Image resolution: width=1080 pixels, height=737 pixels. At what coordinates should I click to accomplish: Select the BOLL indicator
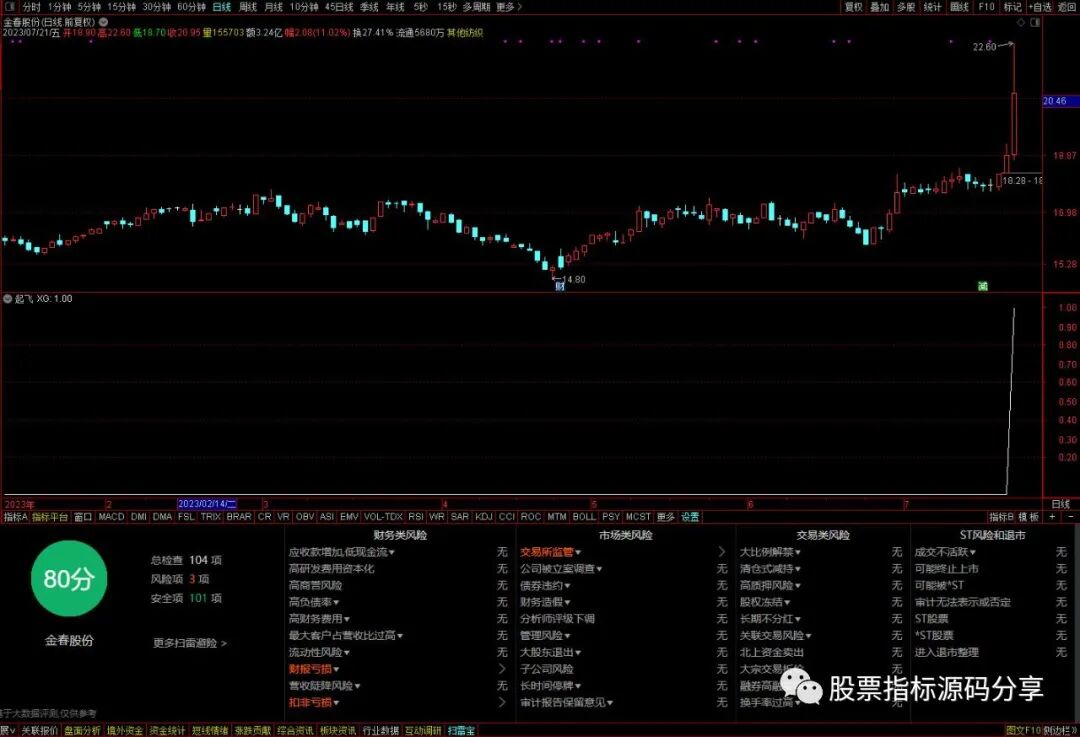click(x=583, y=517)
